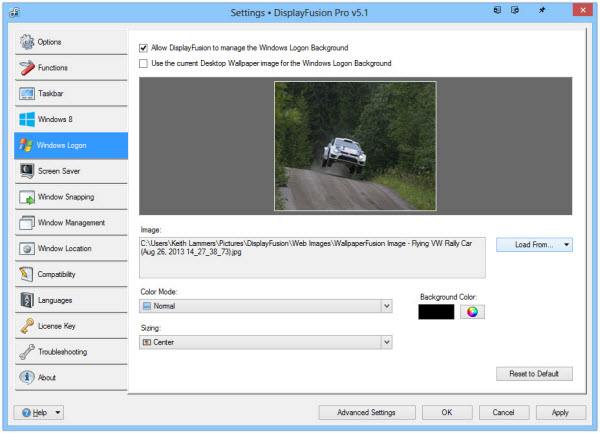Screen dimensions: 600x433
Task: Open Advanced Settings
Action: [367, 413]
